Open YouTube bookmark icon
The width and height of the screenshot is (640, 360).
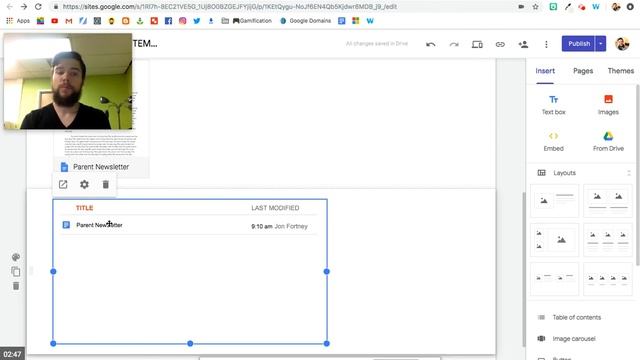(55, 21)
